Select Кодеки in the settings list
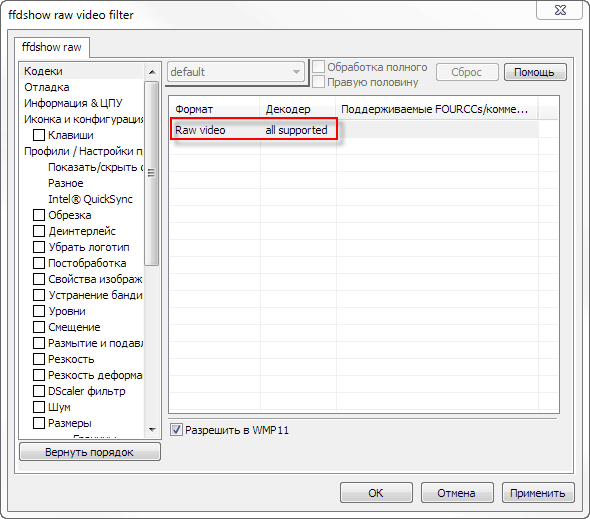 click(x=43, y=71)
